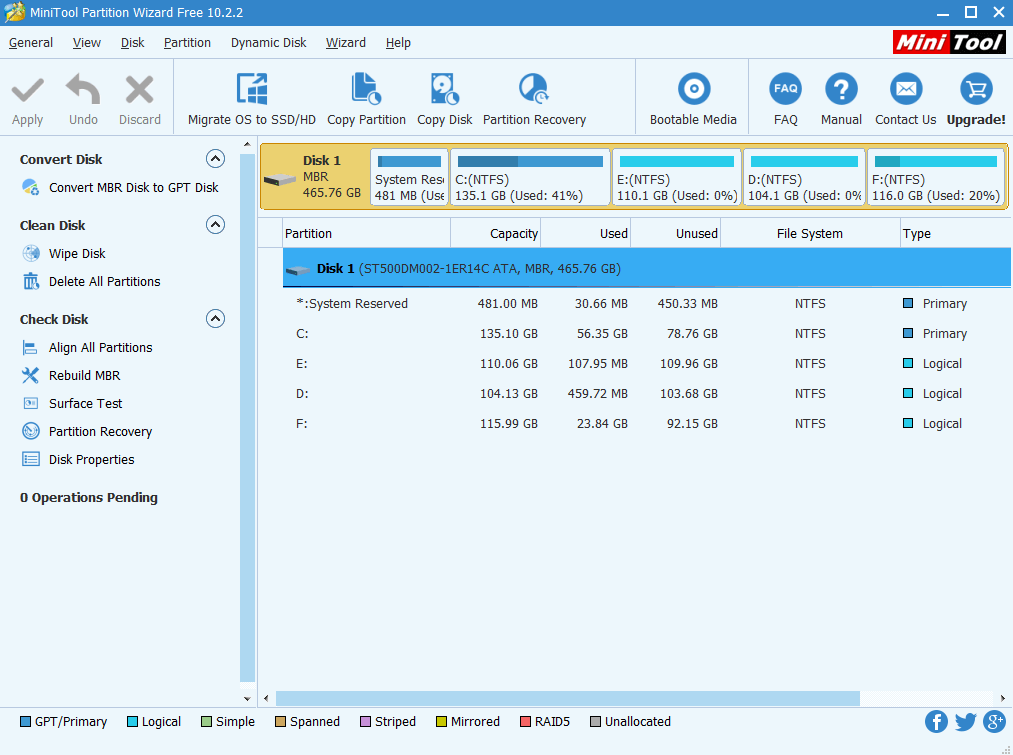Image resolution: width=1013 pixels, height=755 pixels.
Task: Open the Manual help icon
Action: pos(841,90)
